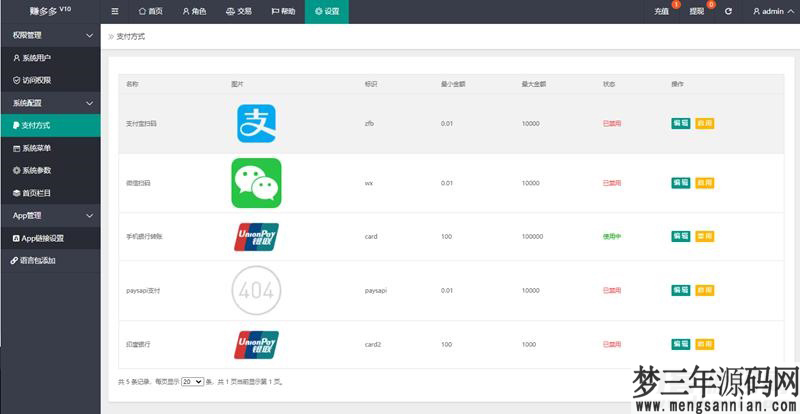
Task: Click the wx identifier cell
Action: (369, 183)
